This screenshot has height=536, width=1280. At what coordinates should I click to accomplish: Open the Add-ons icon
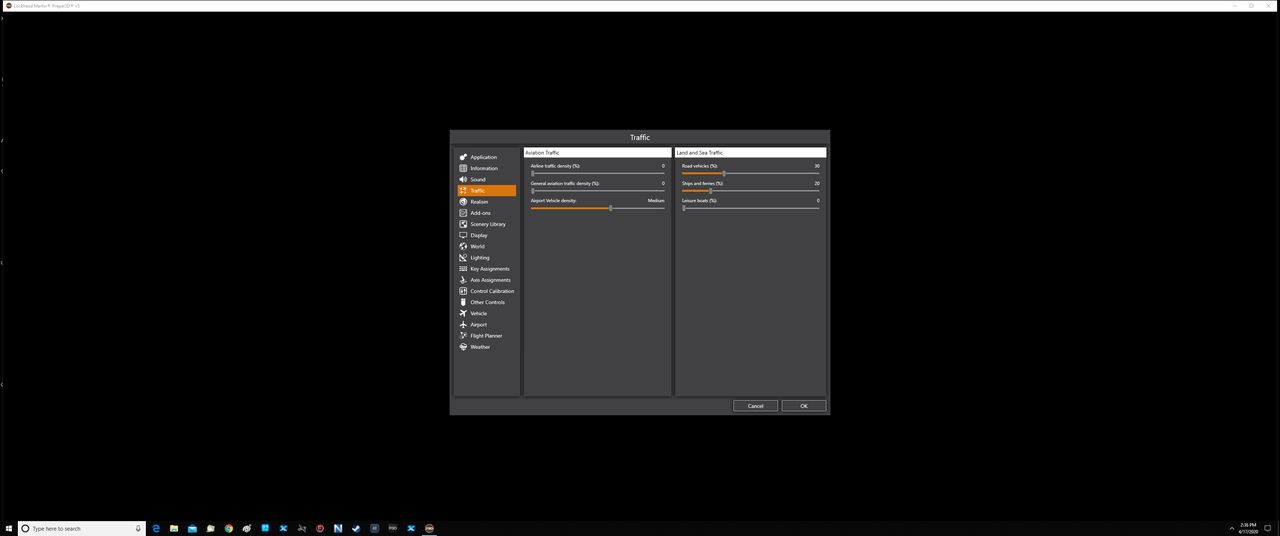463,213
